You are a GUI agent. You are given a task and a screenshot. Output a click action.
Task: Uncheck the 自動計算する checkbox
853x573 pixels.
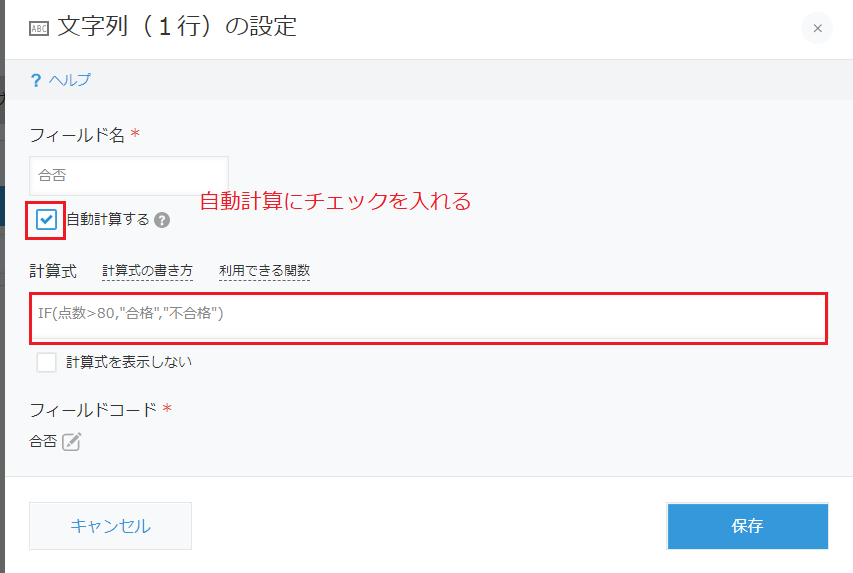click(x=46, y=220)
